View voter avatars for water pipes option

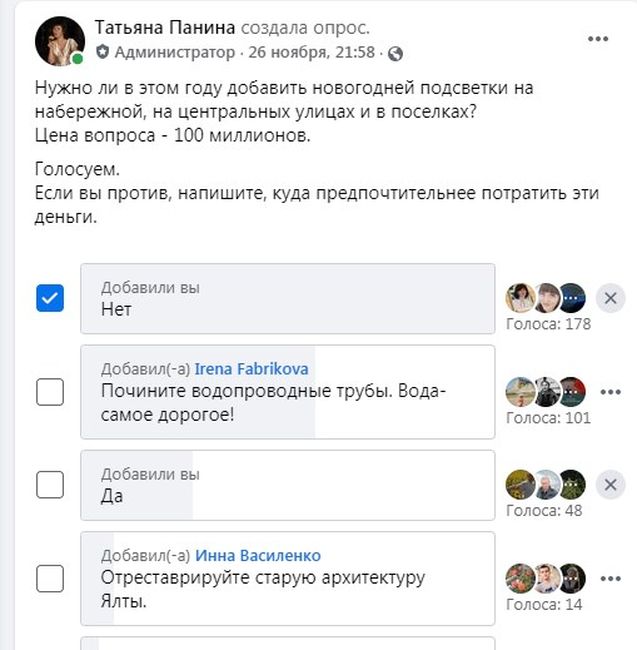pos(545,392)
